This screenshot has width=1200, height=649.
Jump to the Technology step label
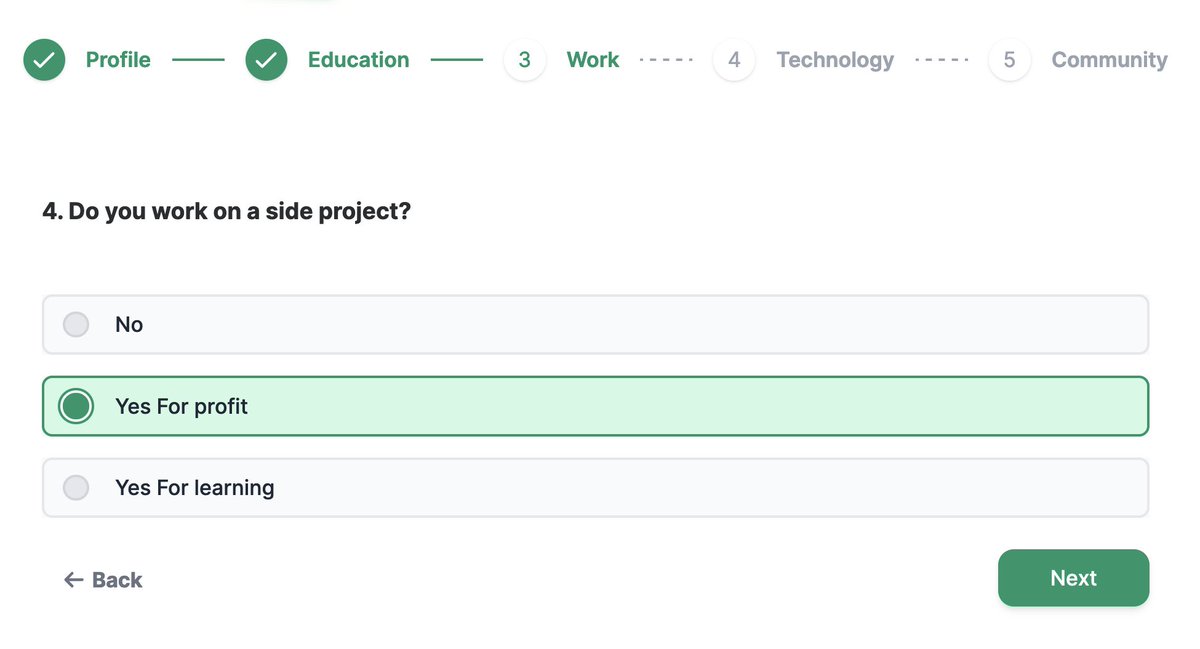[x=835, y=60]
